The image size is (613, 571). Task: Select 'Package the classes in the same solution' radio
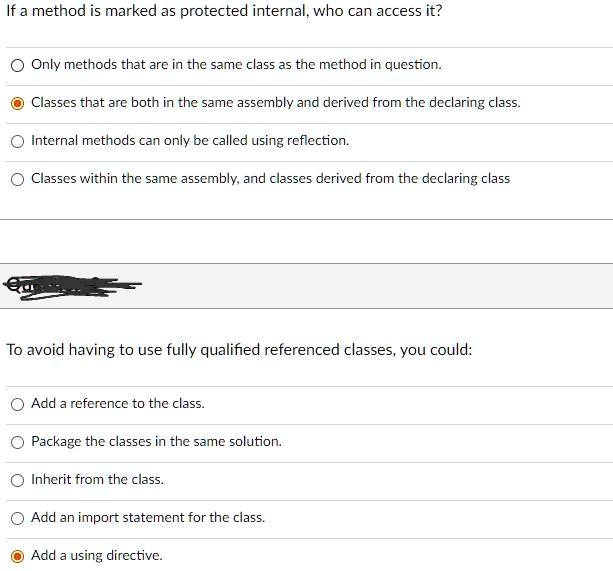[x=17, y=442]
